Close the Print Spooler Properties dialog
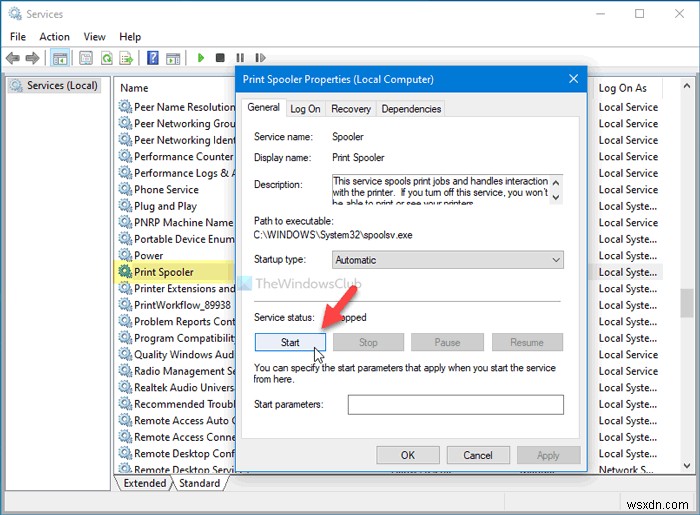 (x=574, y=79)
